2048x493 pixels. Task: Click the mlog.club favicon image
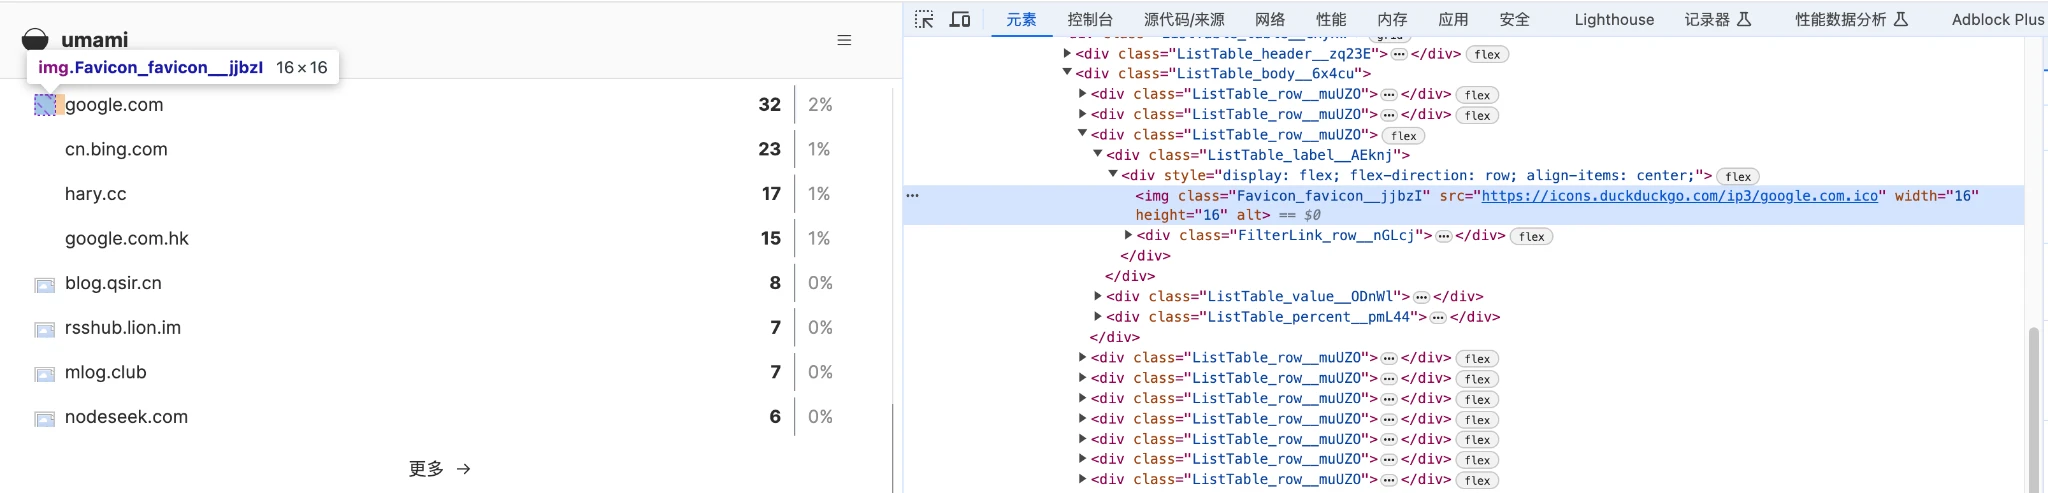pos(45,374)
